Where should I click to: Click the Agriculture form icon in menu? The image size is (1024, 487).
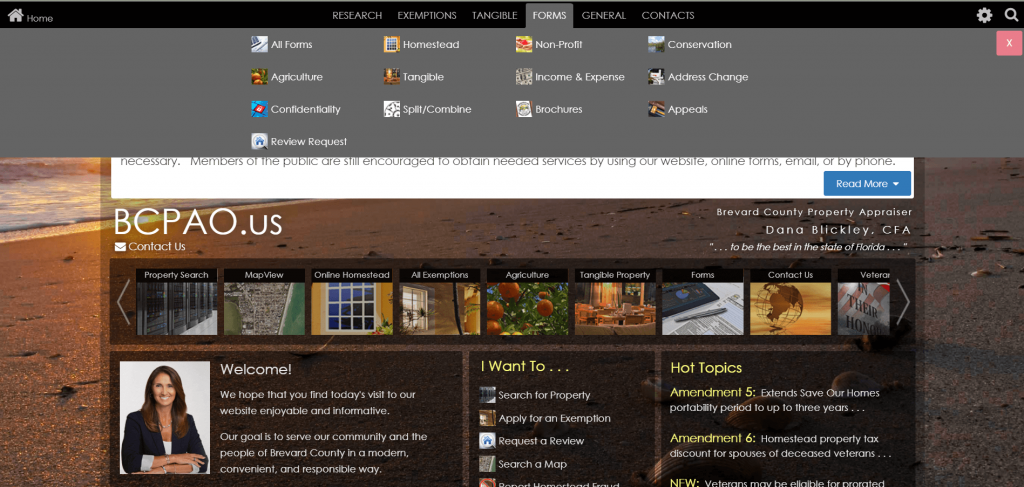pos(259,77)
